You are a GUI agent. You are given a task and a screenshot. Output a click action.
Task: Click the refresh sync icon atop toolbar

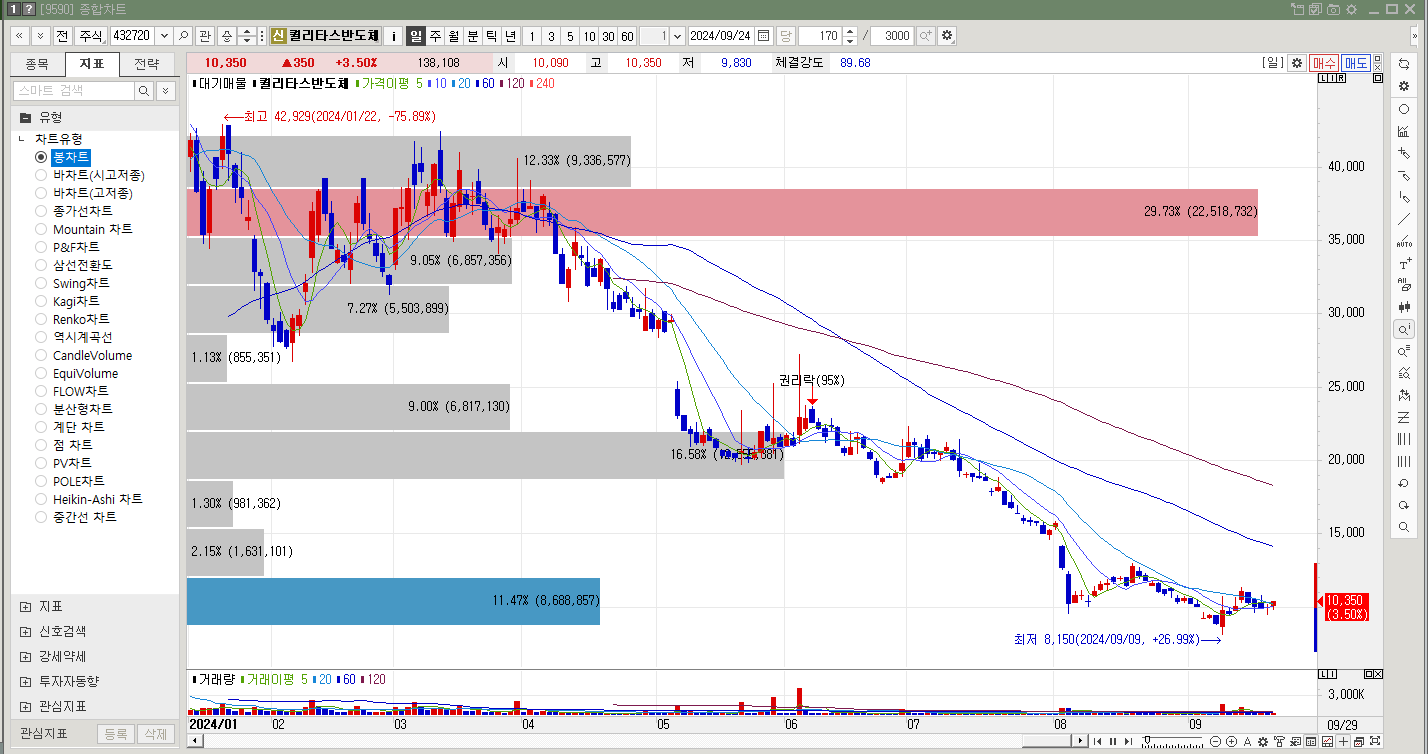point(1404,63)
